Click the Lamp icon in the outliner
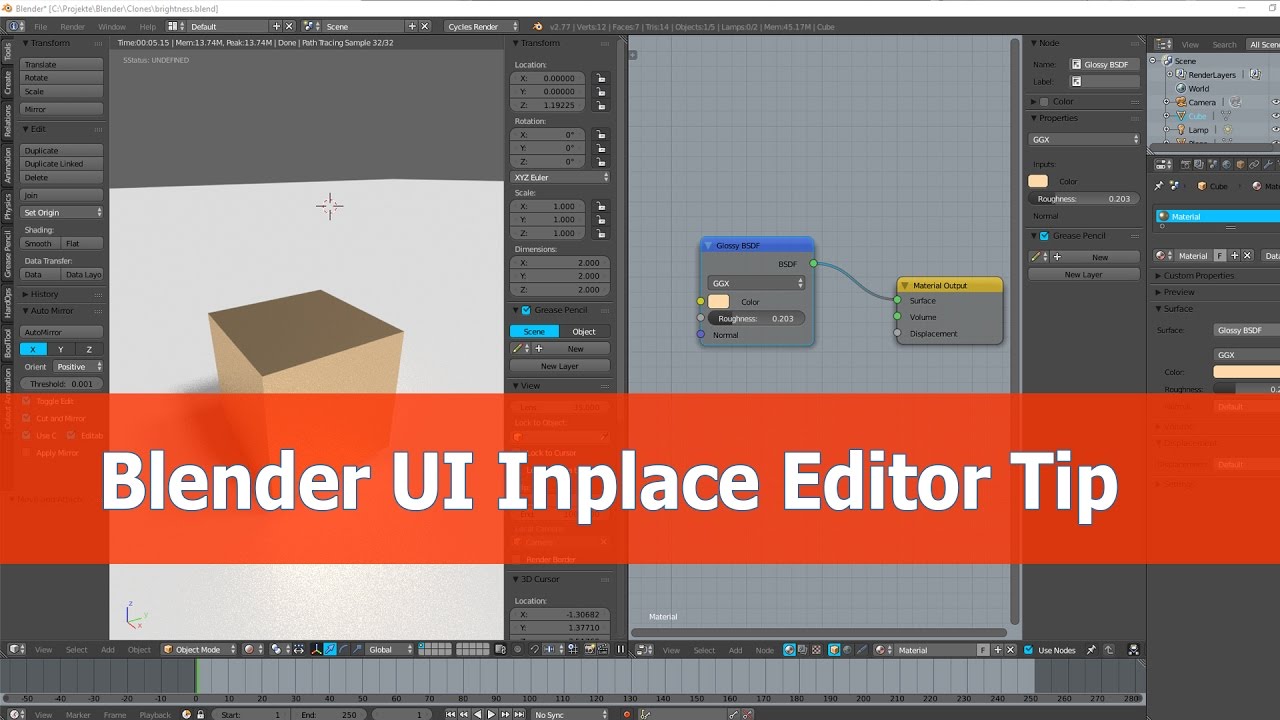Image resolution: width=1280 pixels, height=720 pixels. pyautogui.click(x=1180, y=130)
